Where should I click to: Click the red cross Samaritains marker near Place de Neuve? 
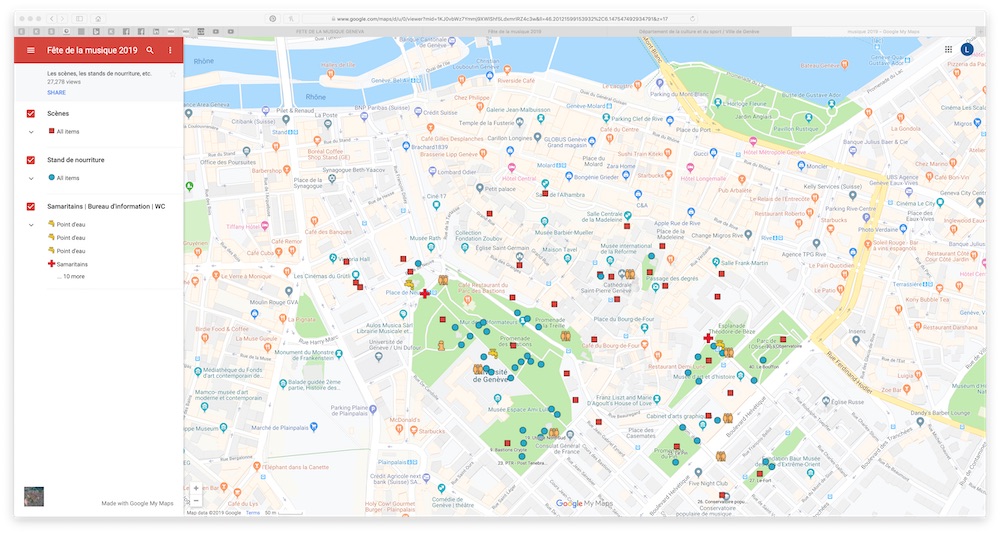coord(425,293)
